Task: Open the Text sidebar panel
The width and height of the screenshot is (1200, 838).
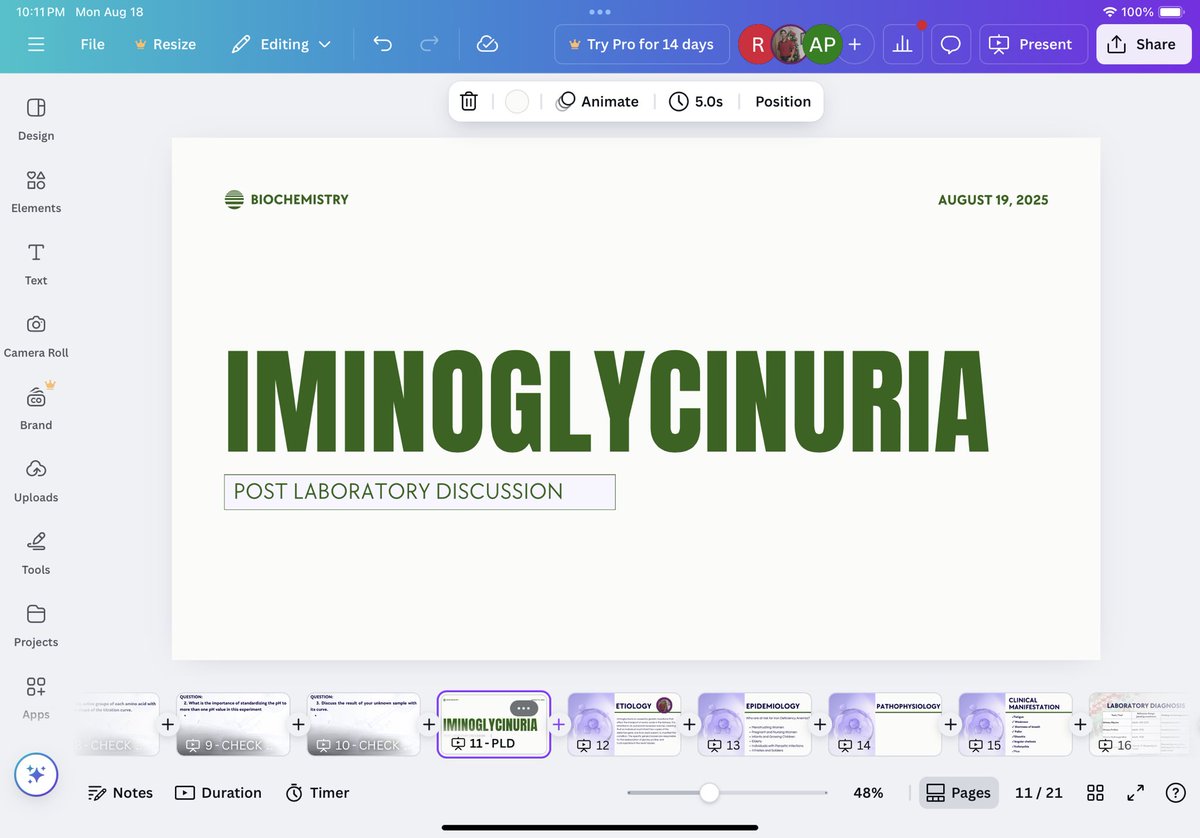Action: pyautogui.click(x=36, y=264)
